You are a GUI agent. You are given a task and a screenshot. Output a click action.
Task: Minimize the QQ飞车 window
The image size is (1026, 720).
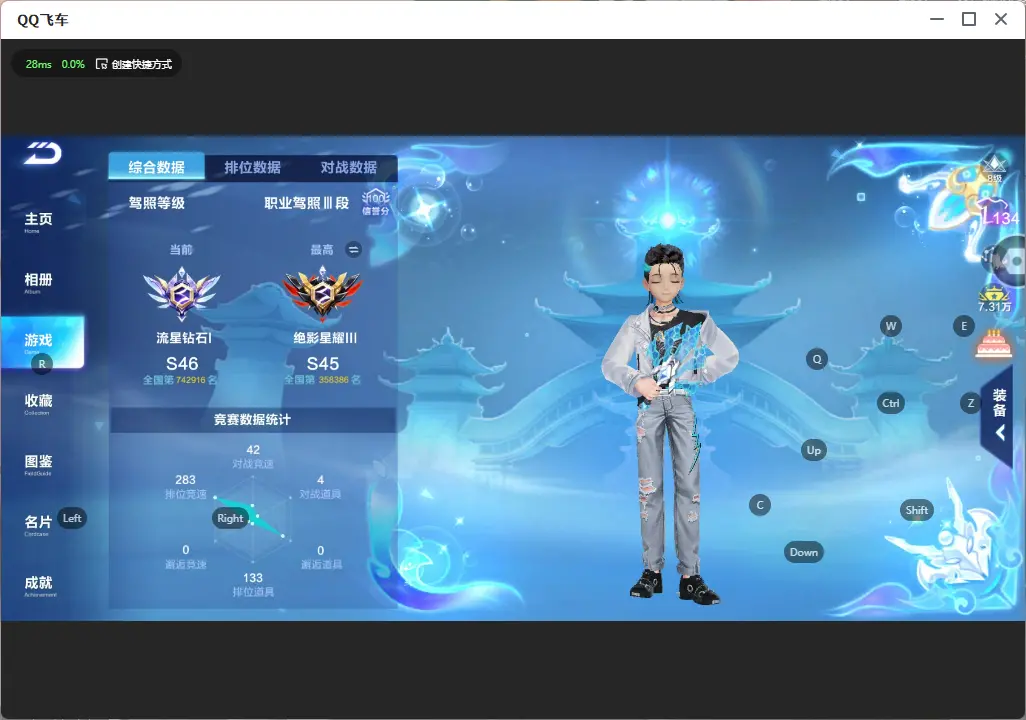(937, 19)
